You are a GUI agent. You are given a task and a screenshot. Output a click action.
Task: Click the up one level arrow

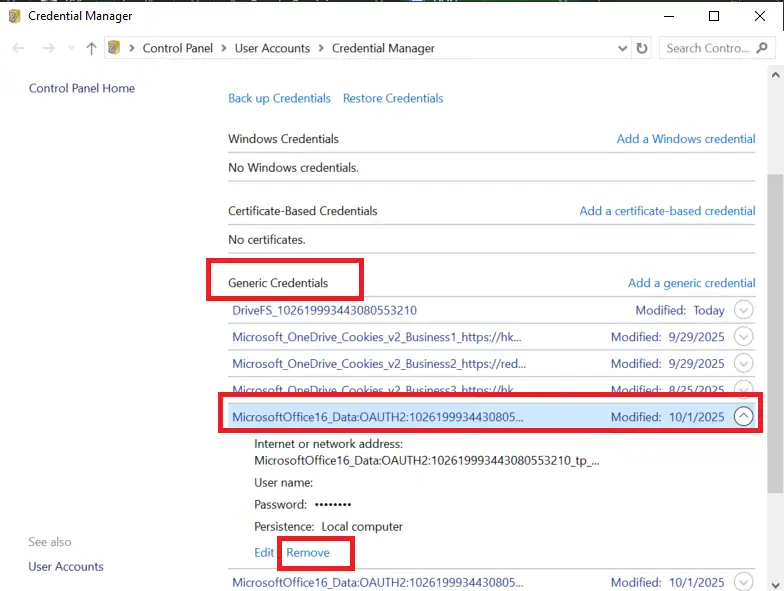[91, 48]
